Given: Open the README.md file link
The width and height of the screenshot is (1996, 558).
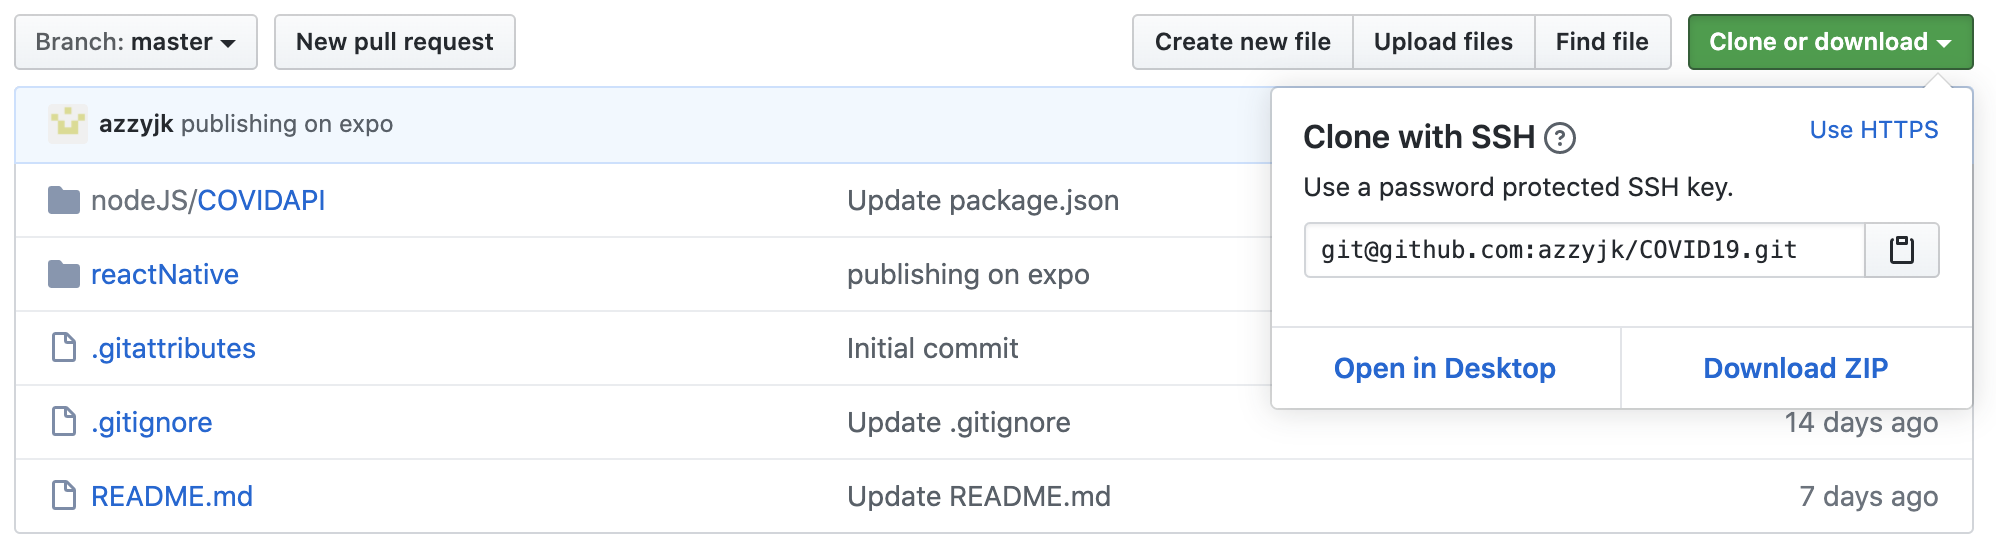Looking at the screenshot, I should click(x=172, y=496).
